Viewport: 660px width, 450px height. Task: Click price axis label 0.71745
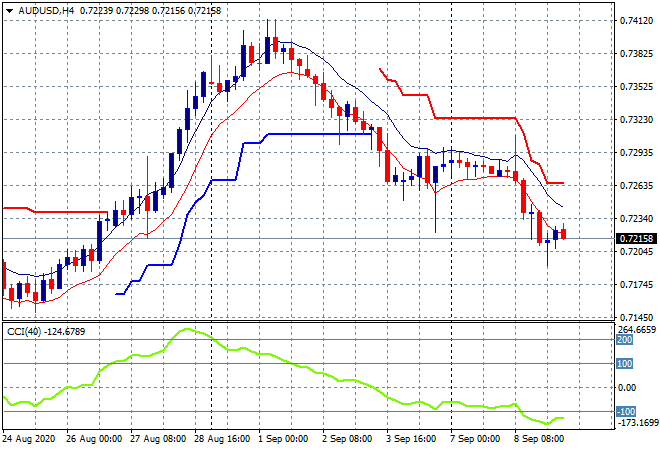point(636,285)
